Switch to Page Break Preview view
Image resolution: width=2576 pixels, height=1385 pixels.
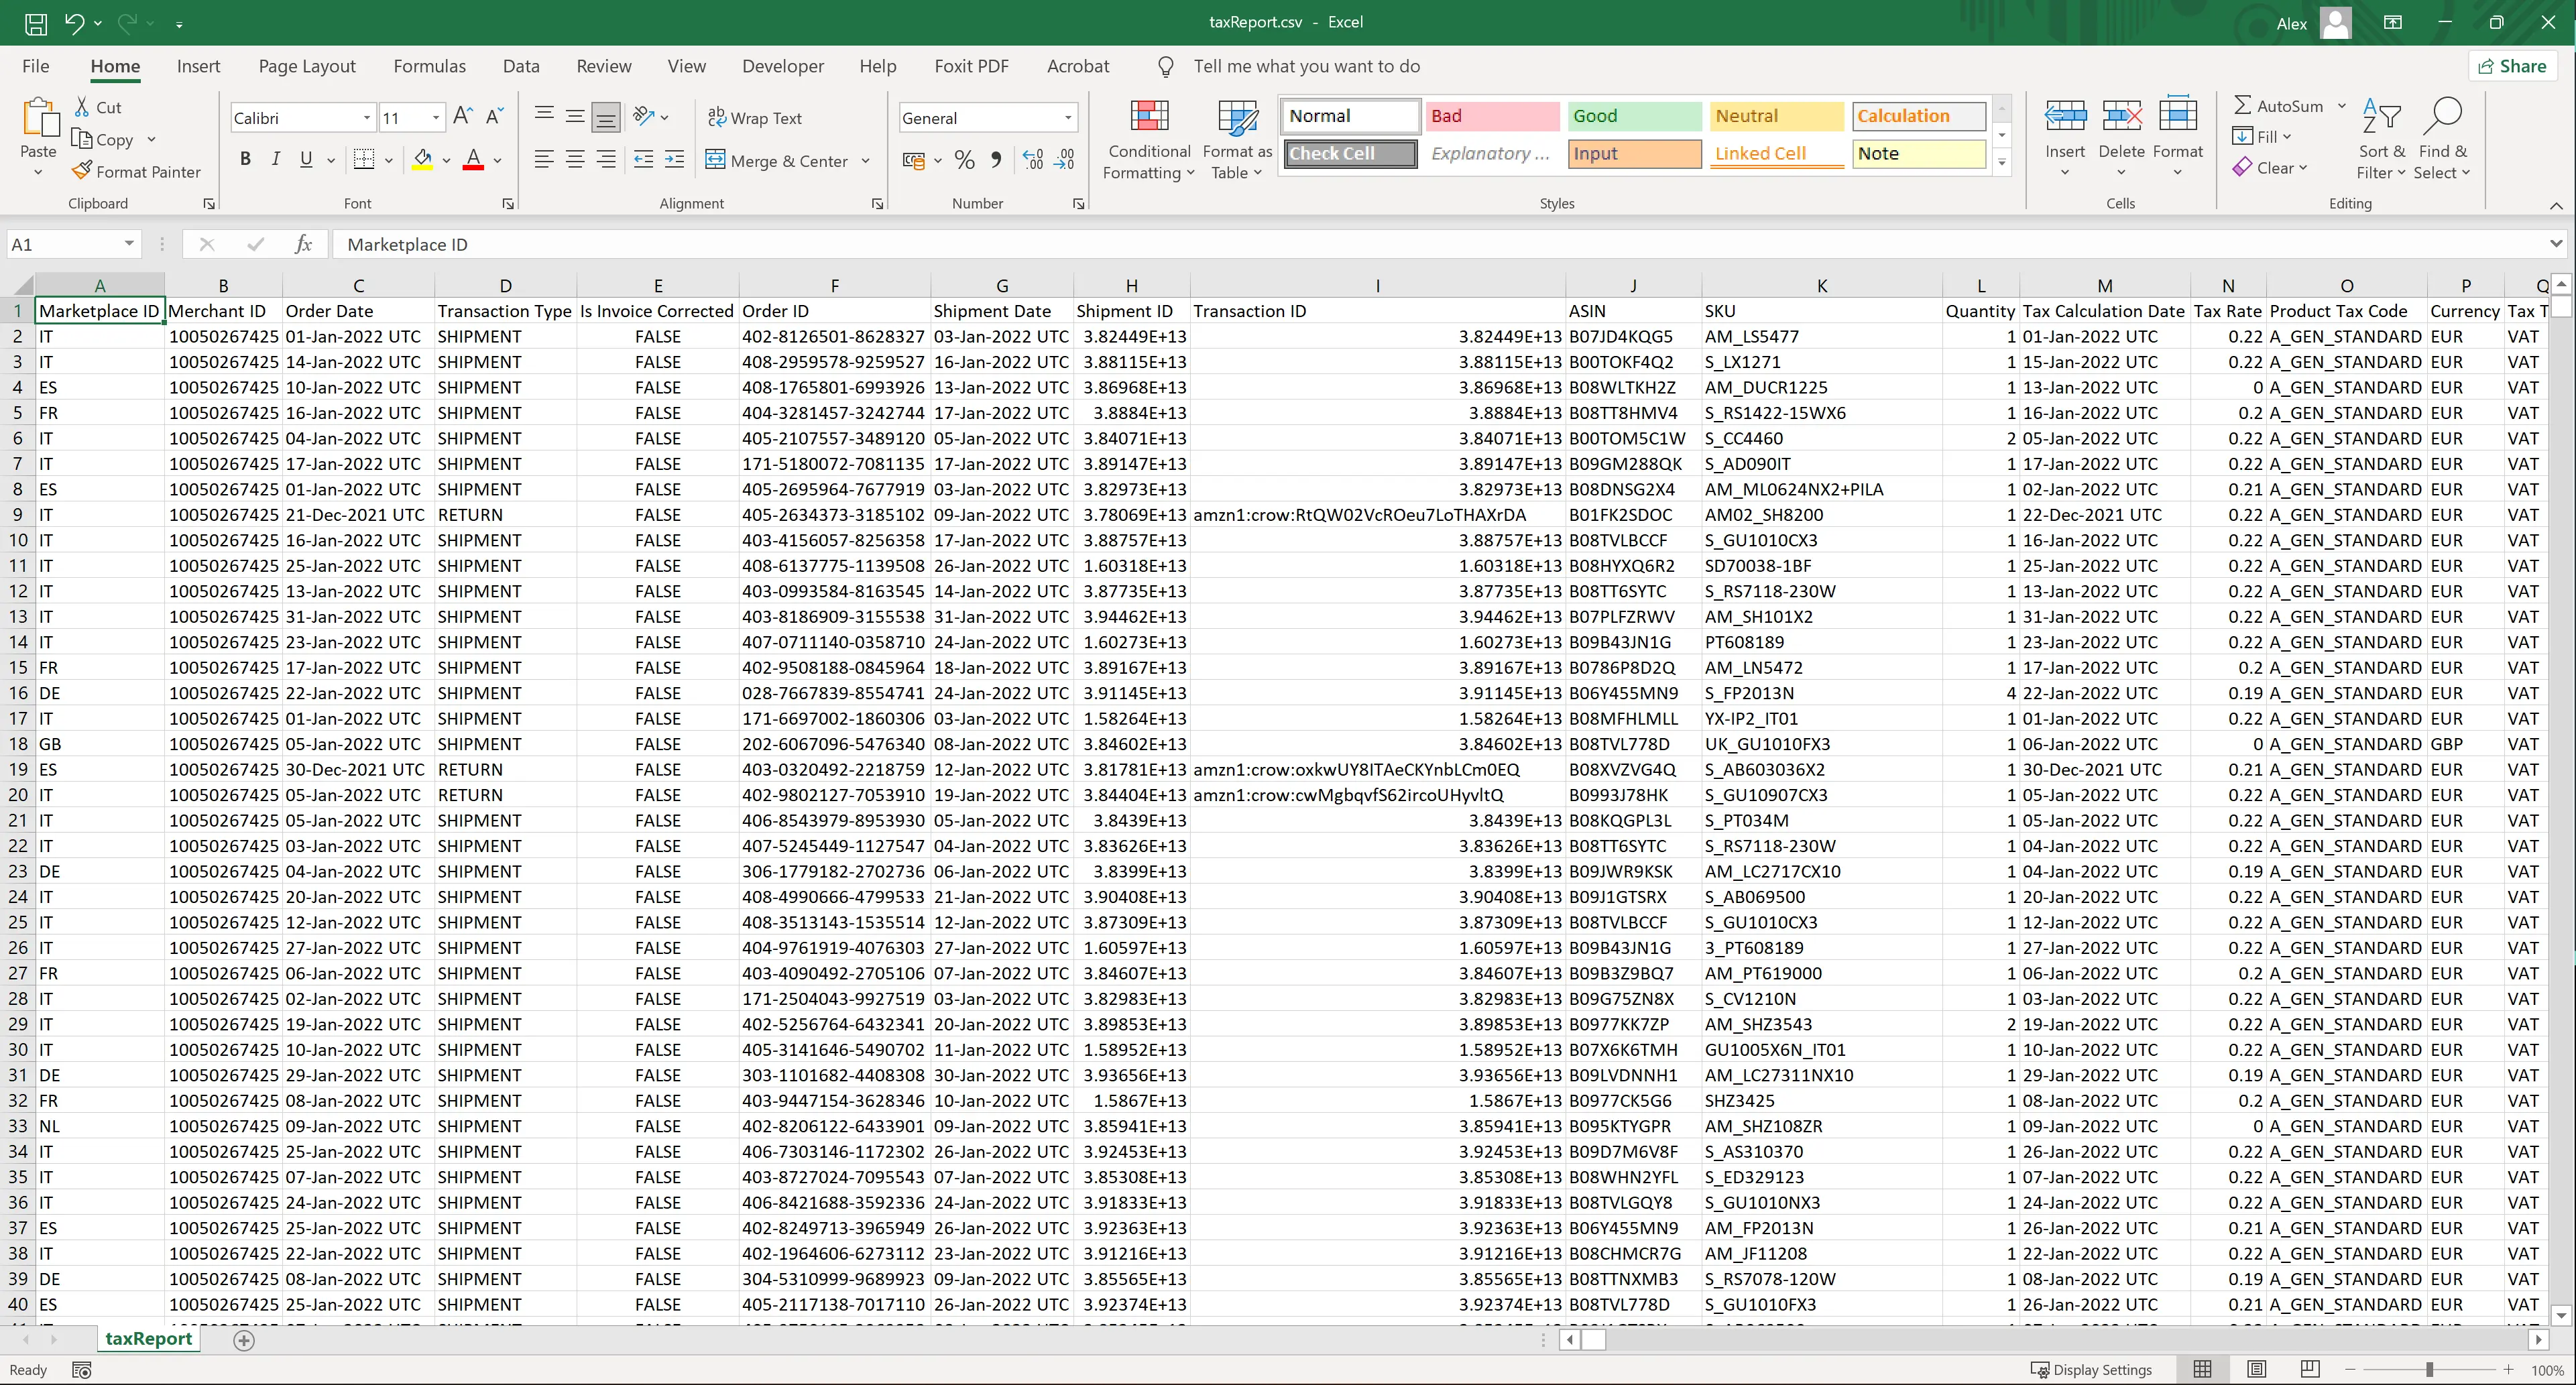tap(2310, 1369)
